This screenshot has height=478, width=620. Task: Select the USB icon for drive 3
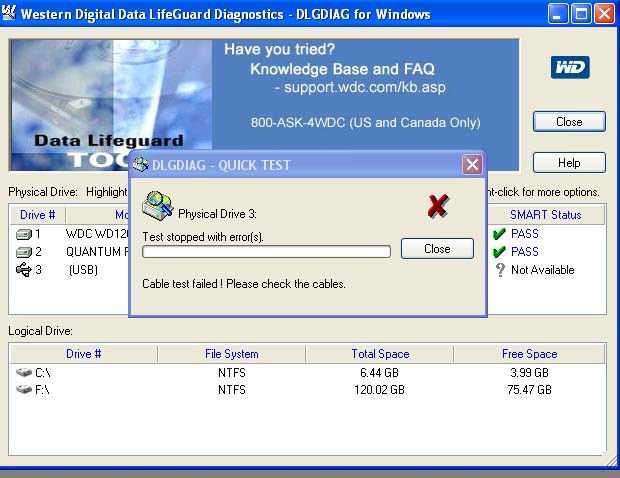point(24,270)
